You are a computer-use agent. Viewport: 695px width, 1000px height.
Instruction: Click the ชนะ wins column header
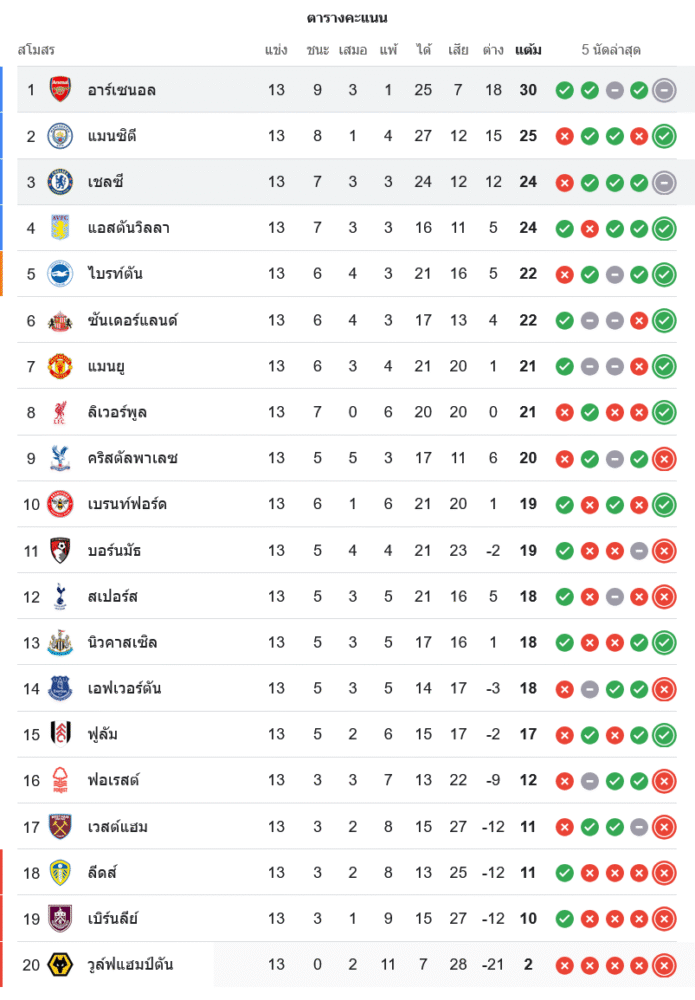pyautogui.click(x=318, y=49)
